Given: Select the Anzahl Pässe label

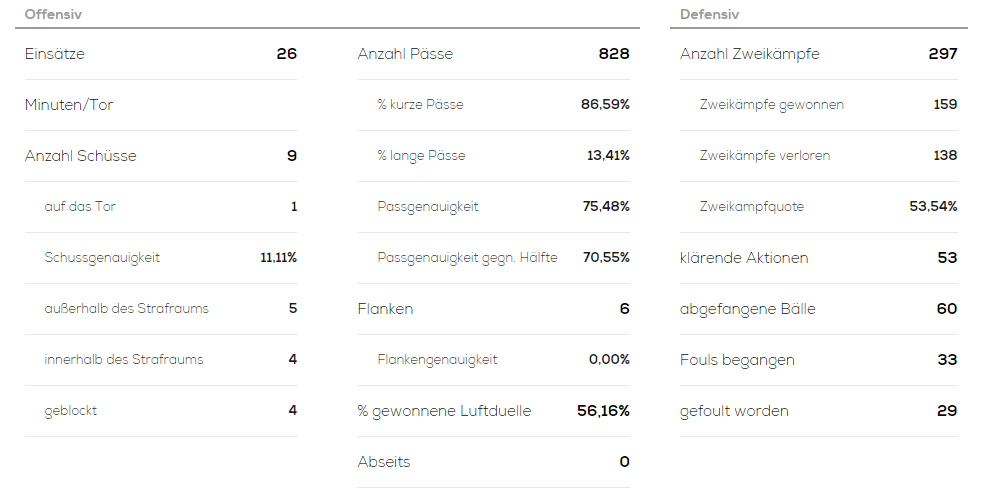Looking at the screenshot, I should (405, 54).
